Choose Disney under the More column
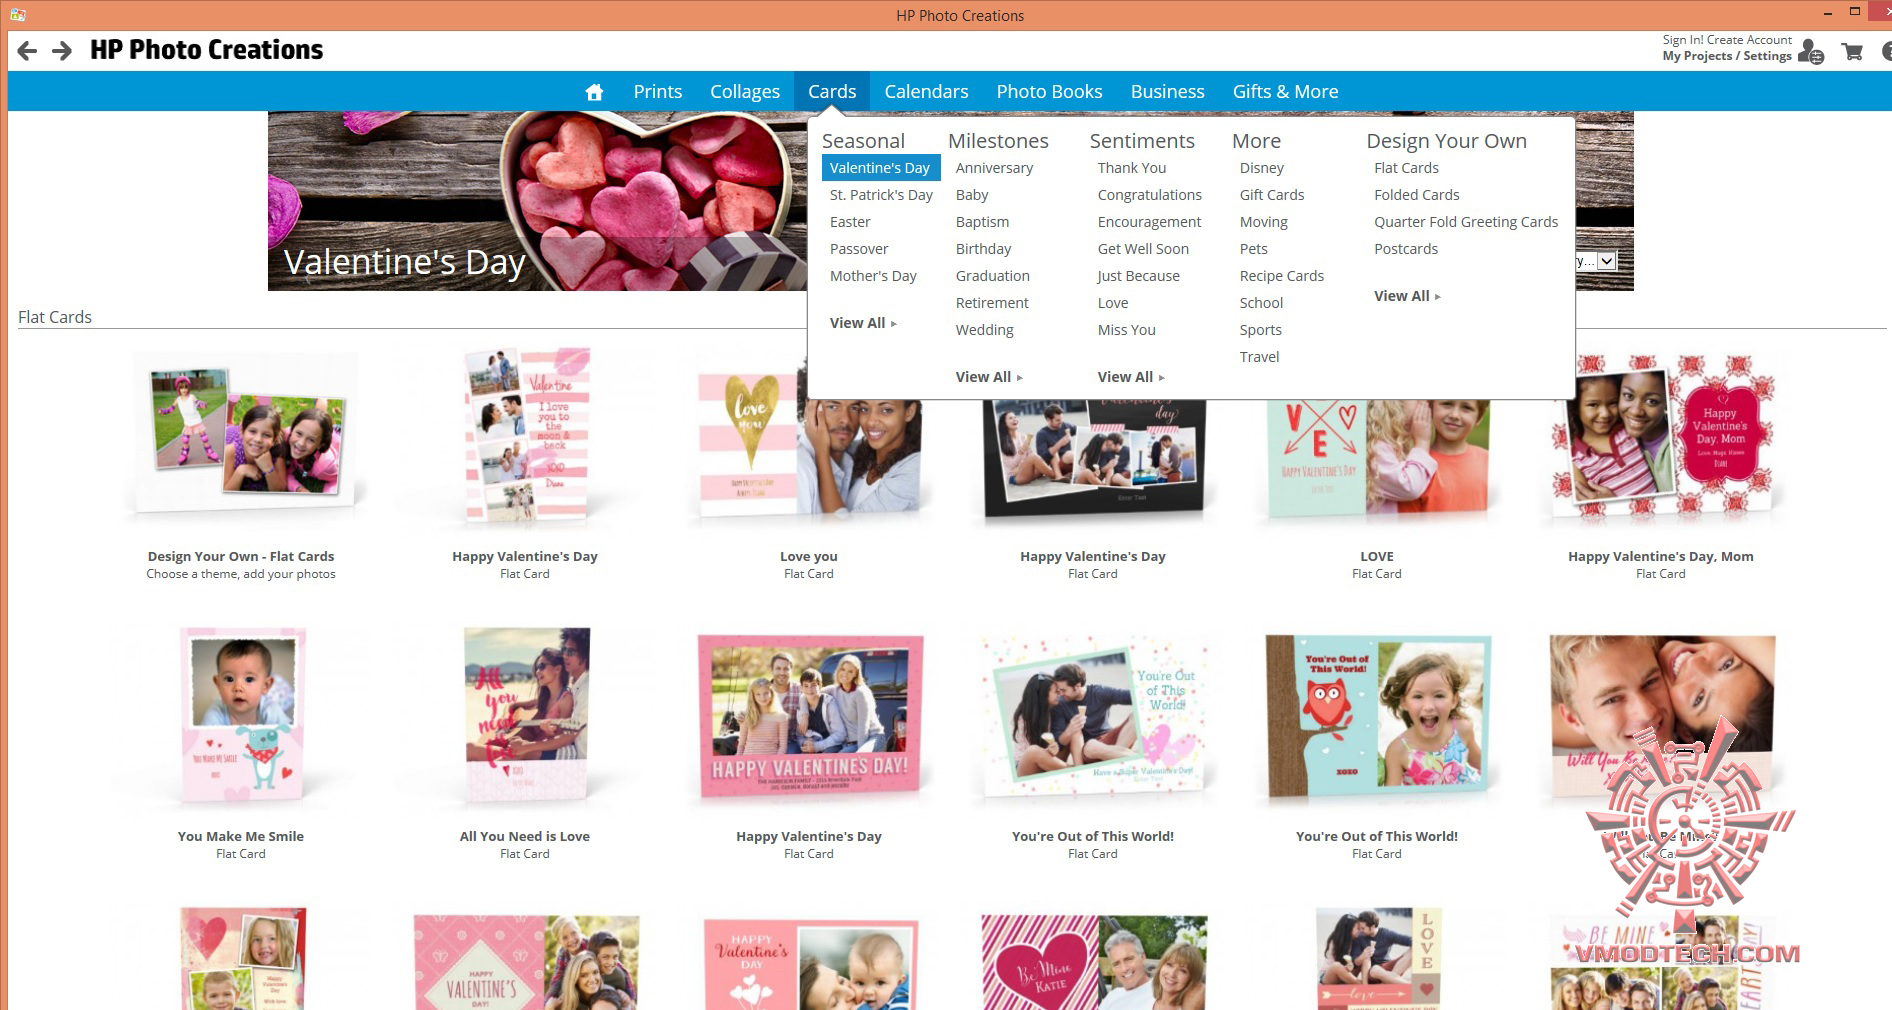Viewport: 1892px width, 1010px height. [1262, 168]
